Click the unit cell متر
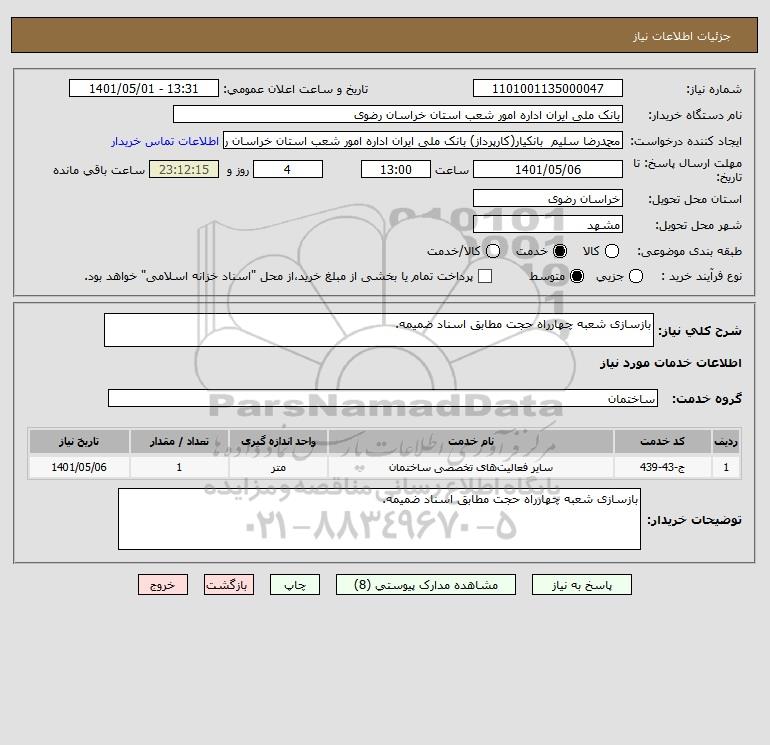The height and width of the screenshot is (745, 770). click(278, 467)
